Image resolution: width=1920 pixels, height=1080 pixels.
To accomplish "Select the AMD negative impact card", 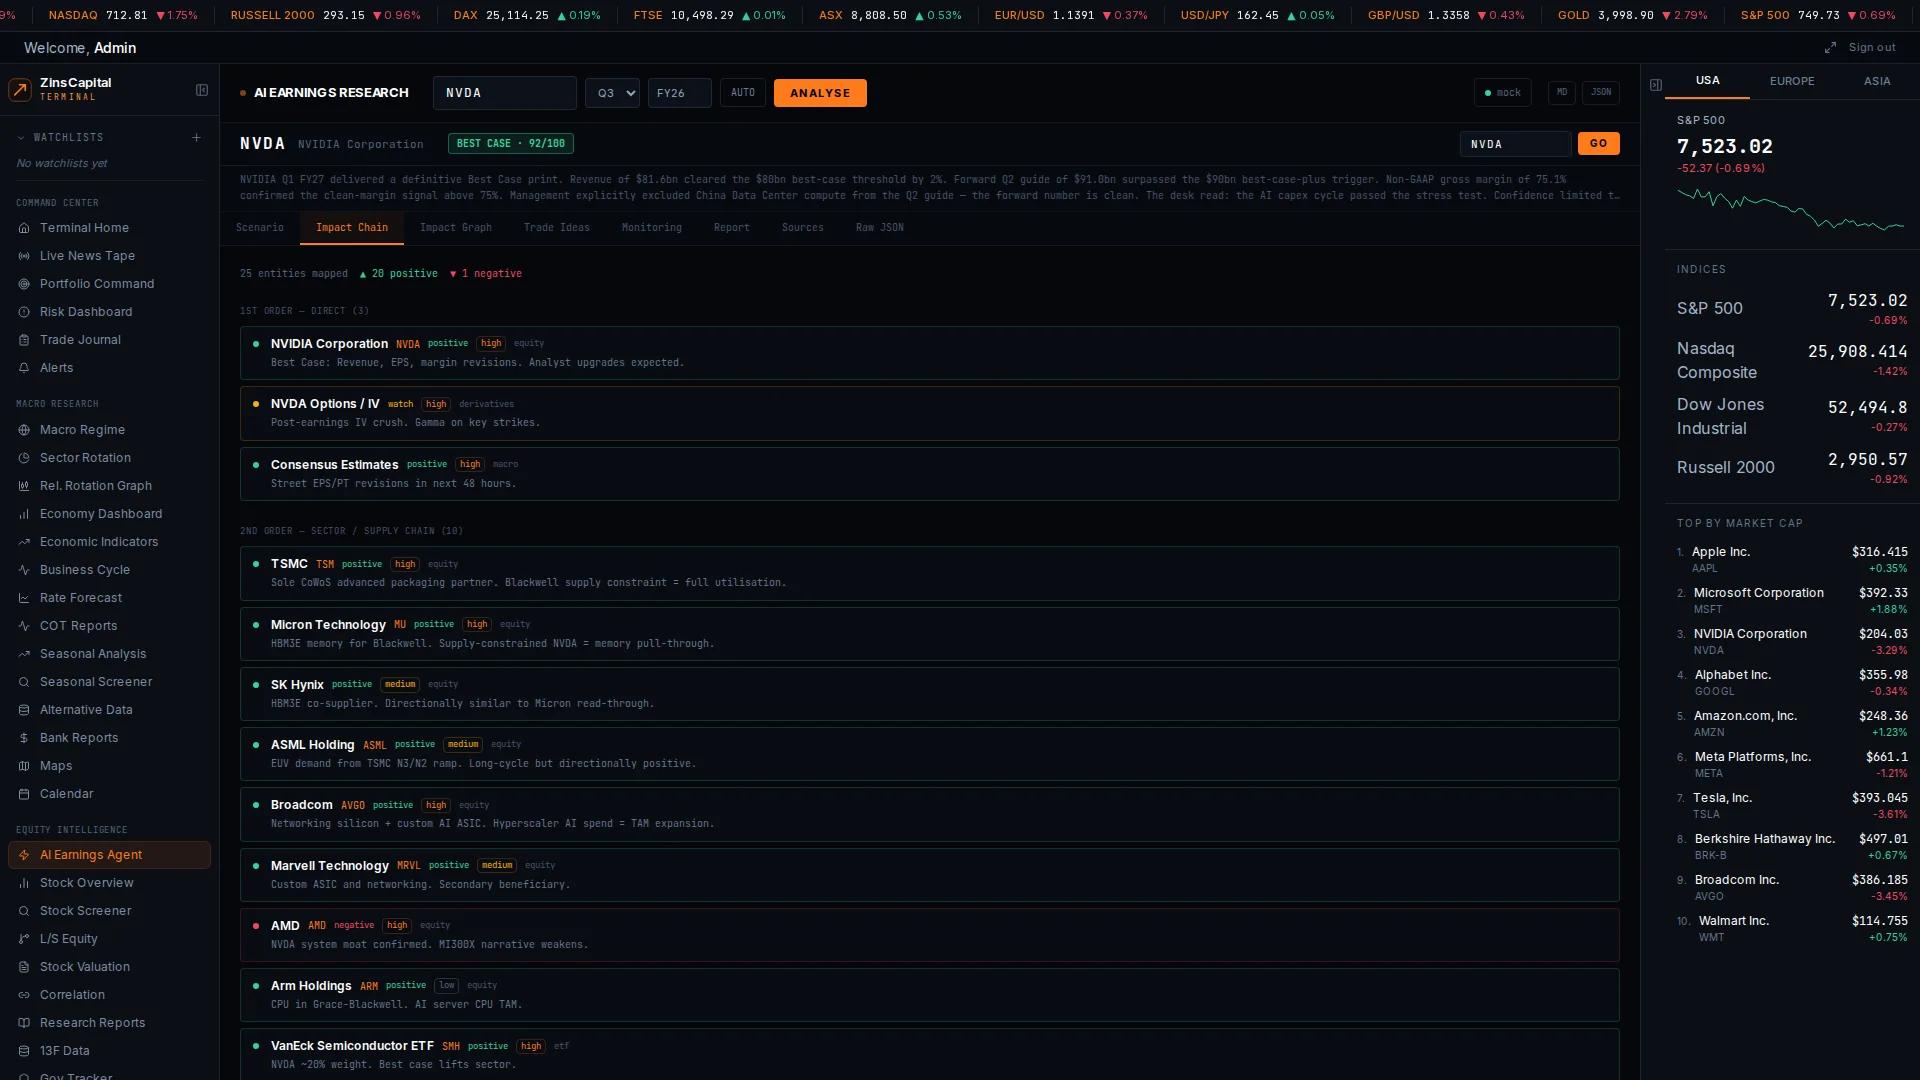I will (x=929, y=935).
